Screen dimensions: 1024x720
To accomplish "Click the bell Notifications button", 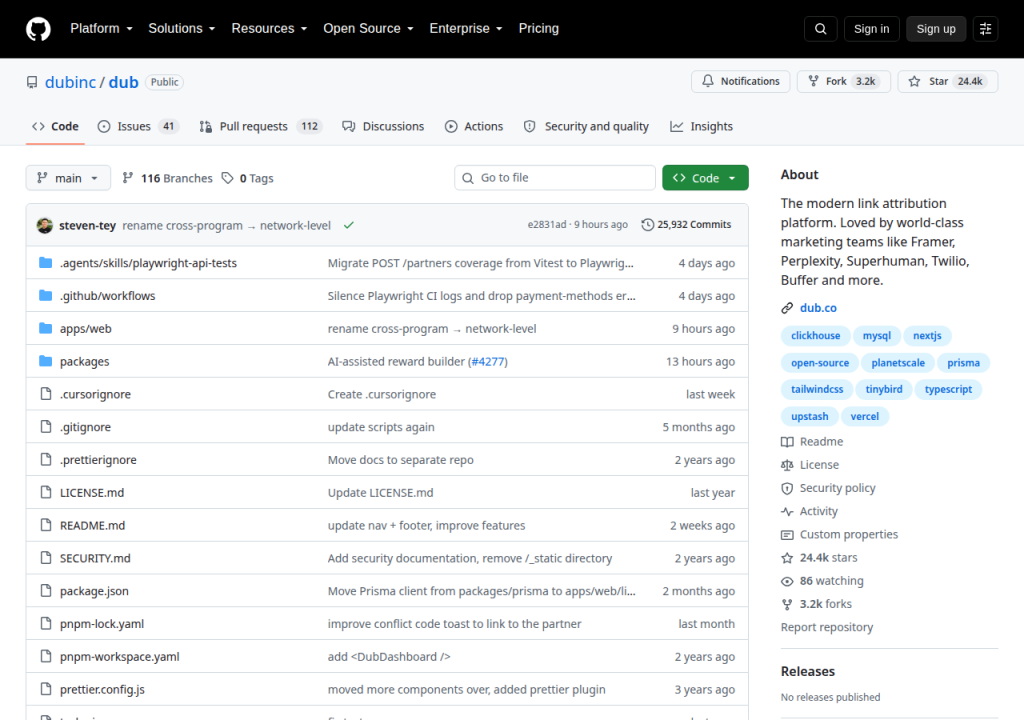I will click(x=741, y=81).
